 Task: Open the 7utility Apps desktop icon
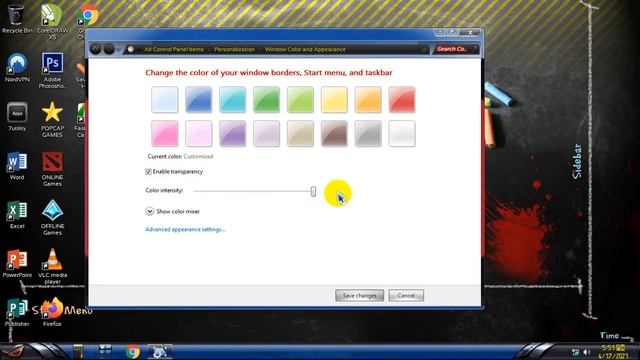click(17, 116)
